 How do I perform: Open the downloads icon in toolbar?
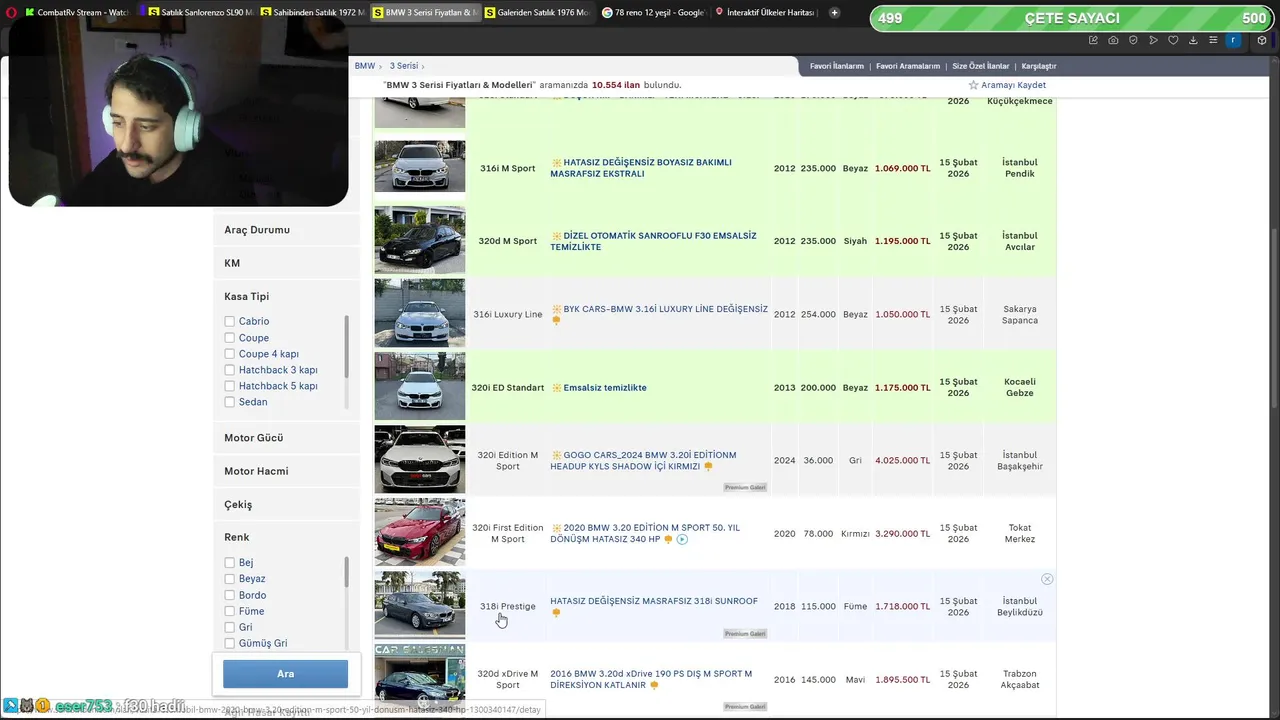click(x=1193, y=40)
